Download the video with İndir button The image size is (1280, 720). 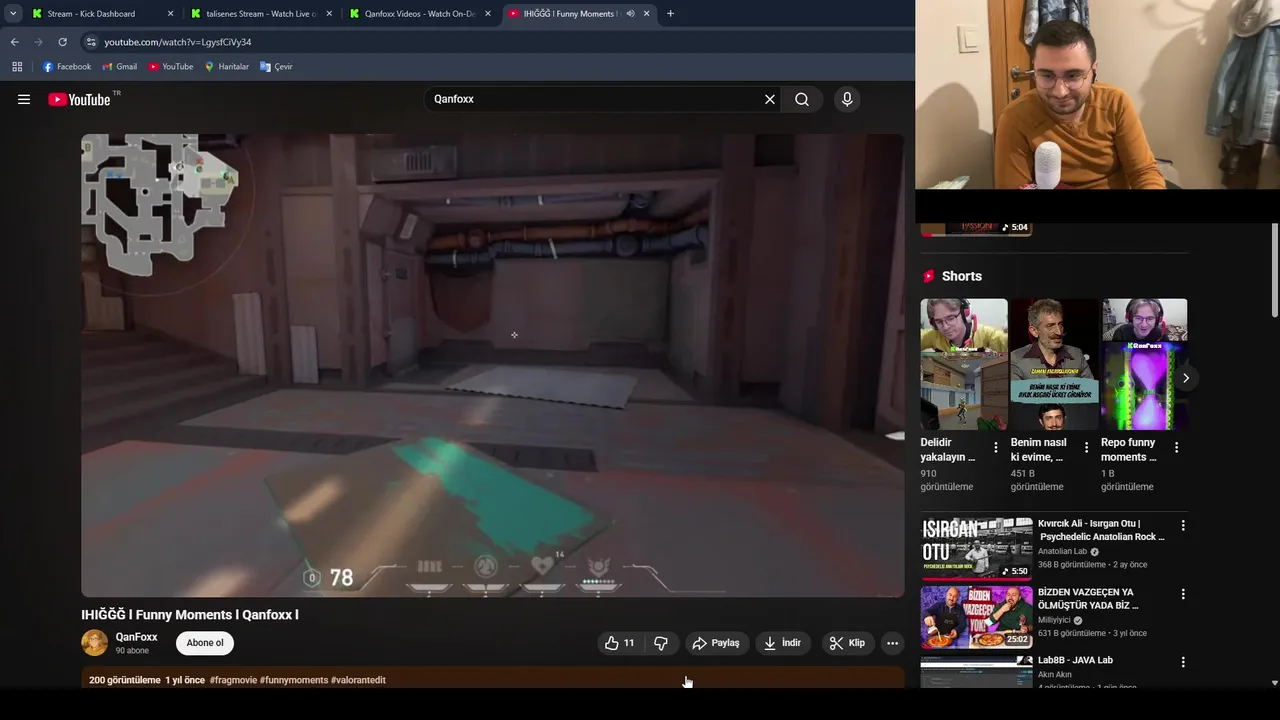click(782, 643)
